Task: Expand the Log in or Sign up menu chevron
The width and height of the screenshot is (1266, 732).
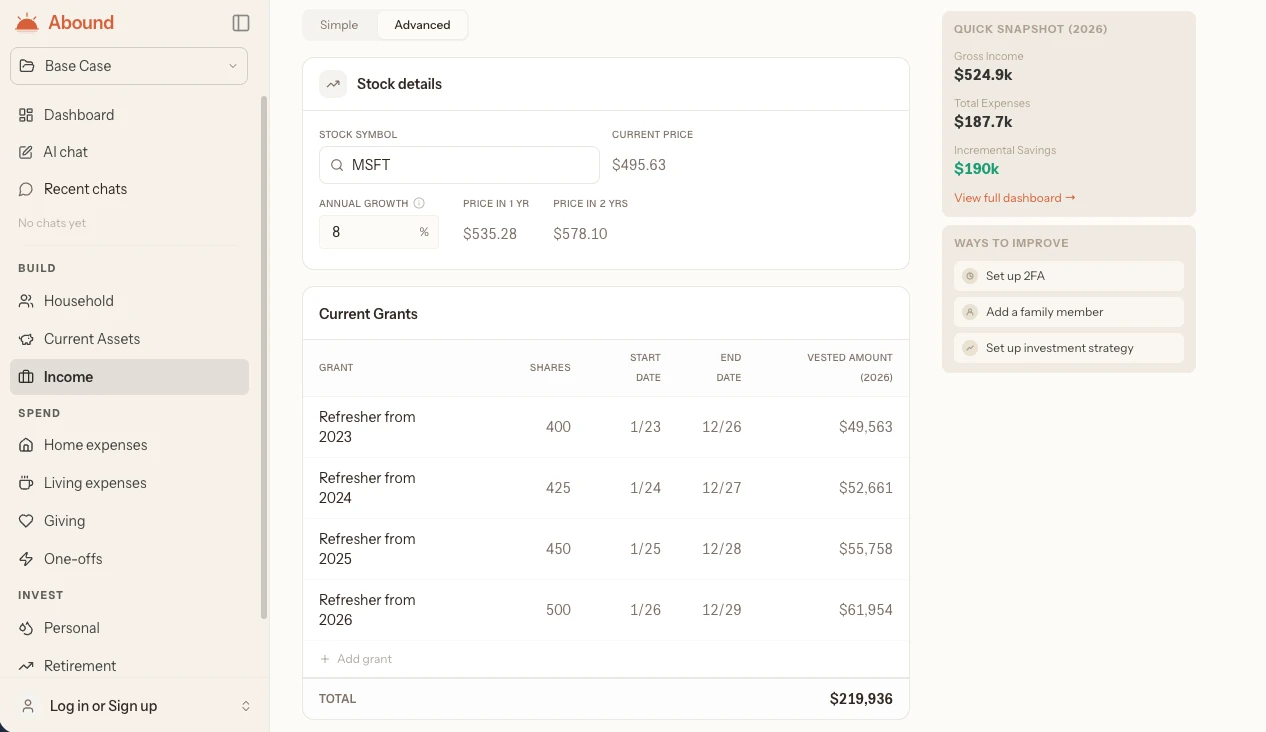Action: click(246, 706)
